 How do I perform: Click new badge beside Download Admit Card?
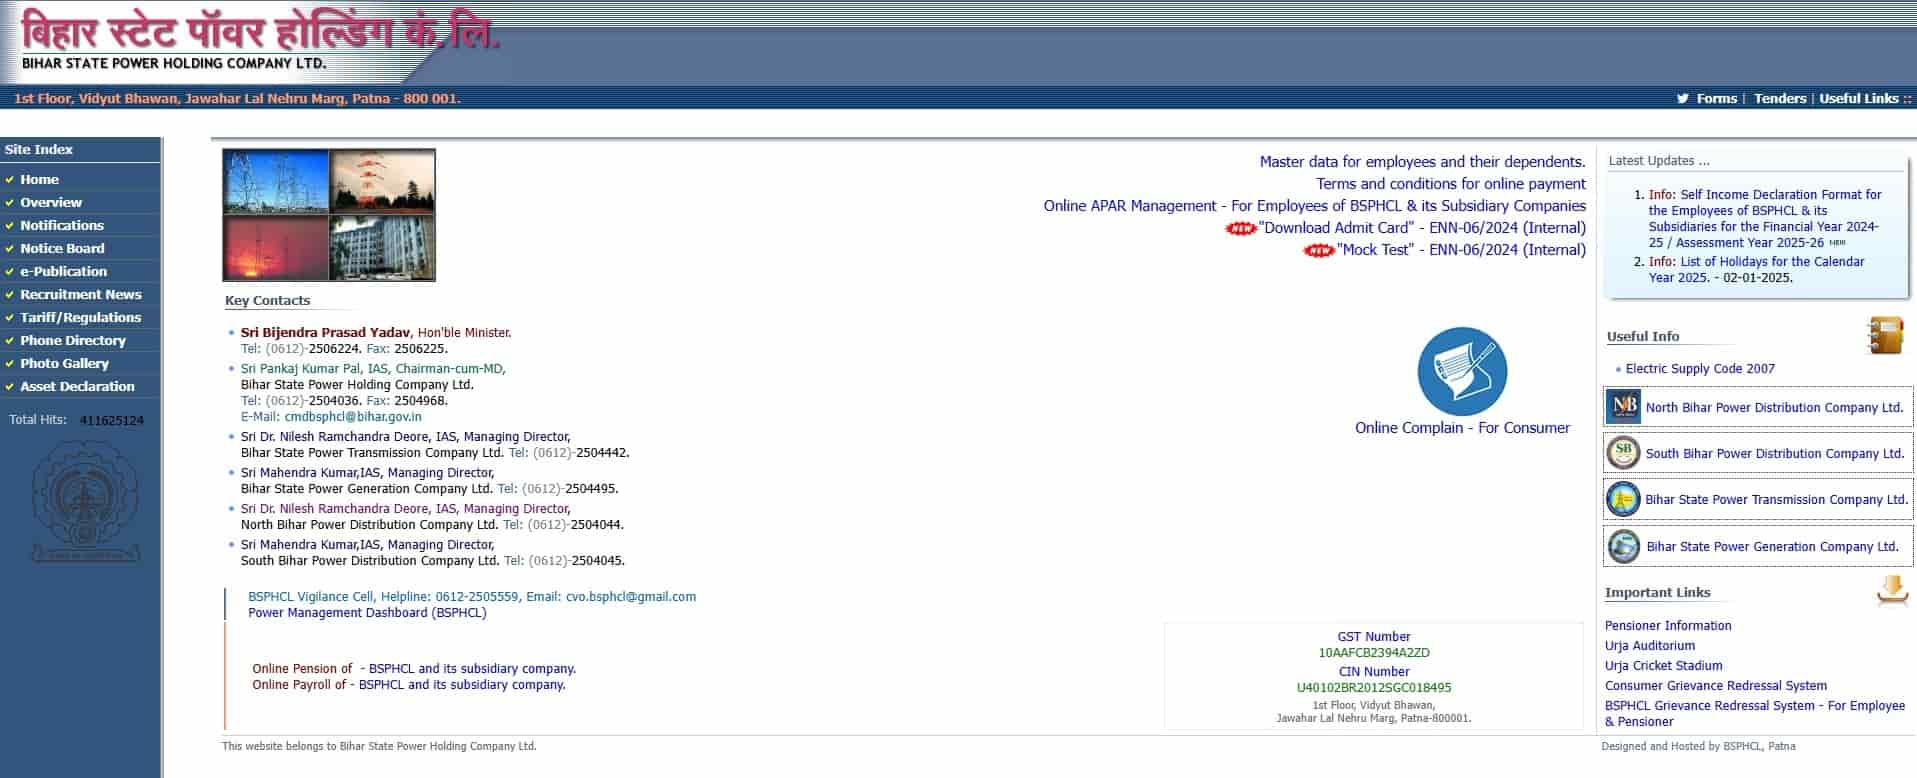[1241, 228]
